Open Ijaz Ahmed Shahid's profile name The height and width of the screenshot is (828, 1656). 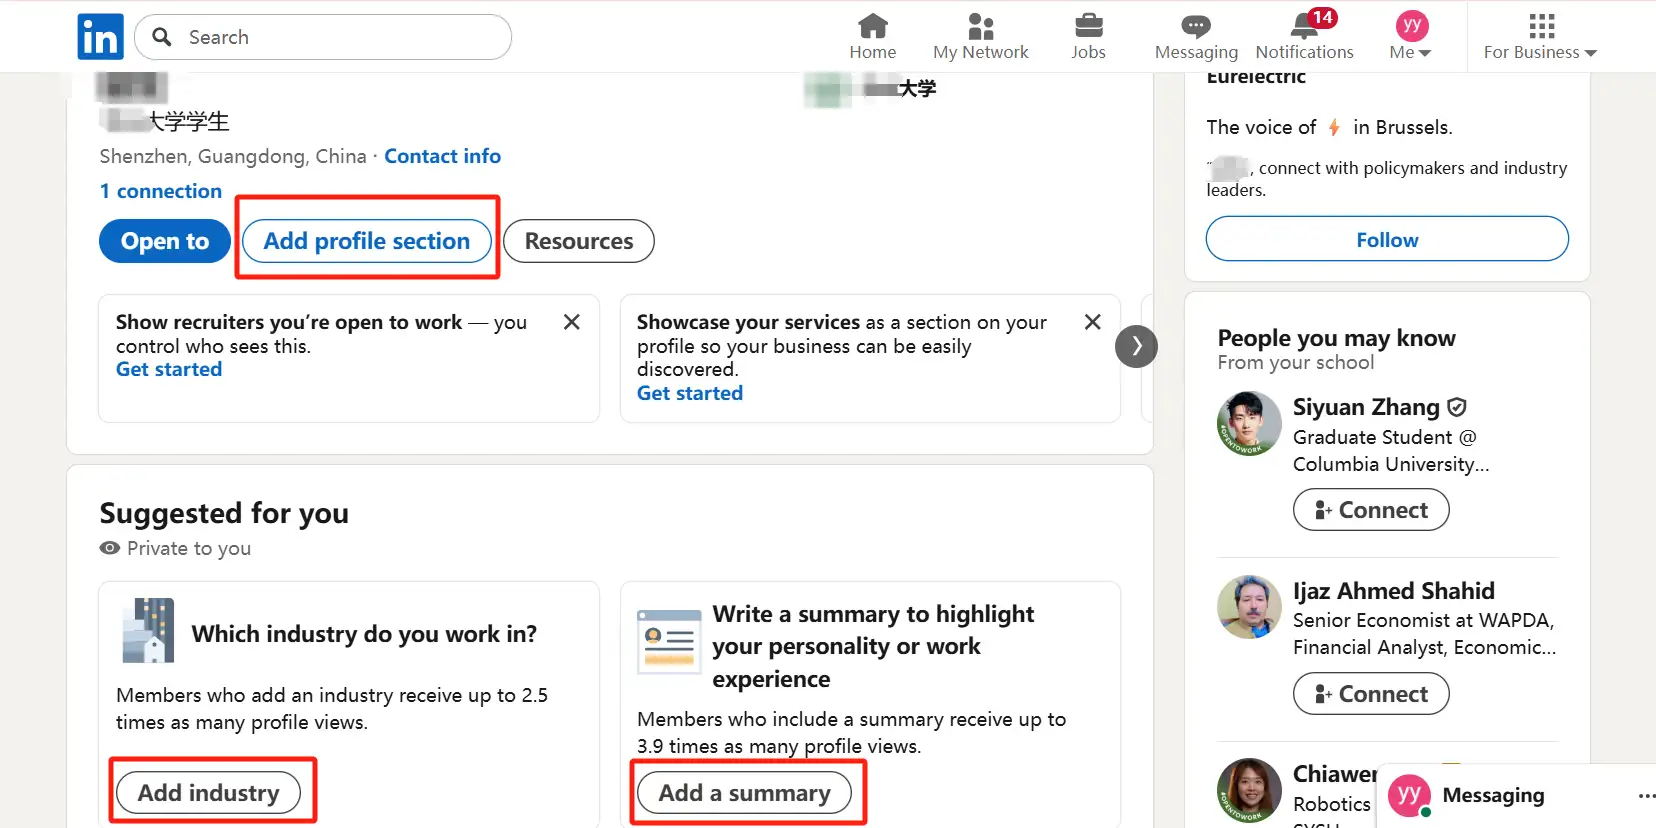tap(1394, 591)
